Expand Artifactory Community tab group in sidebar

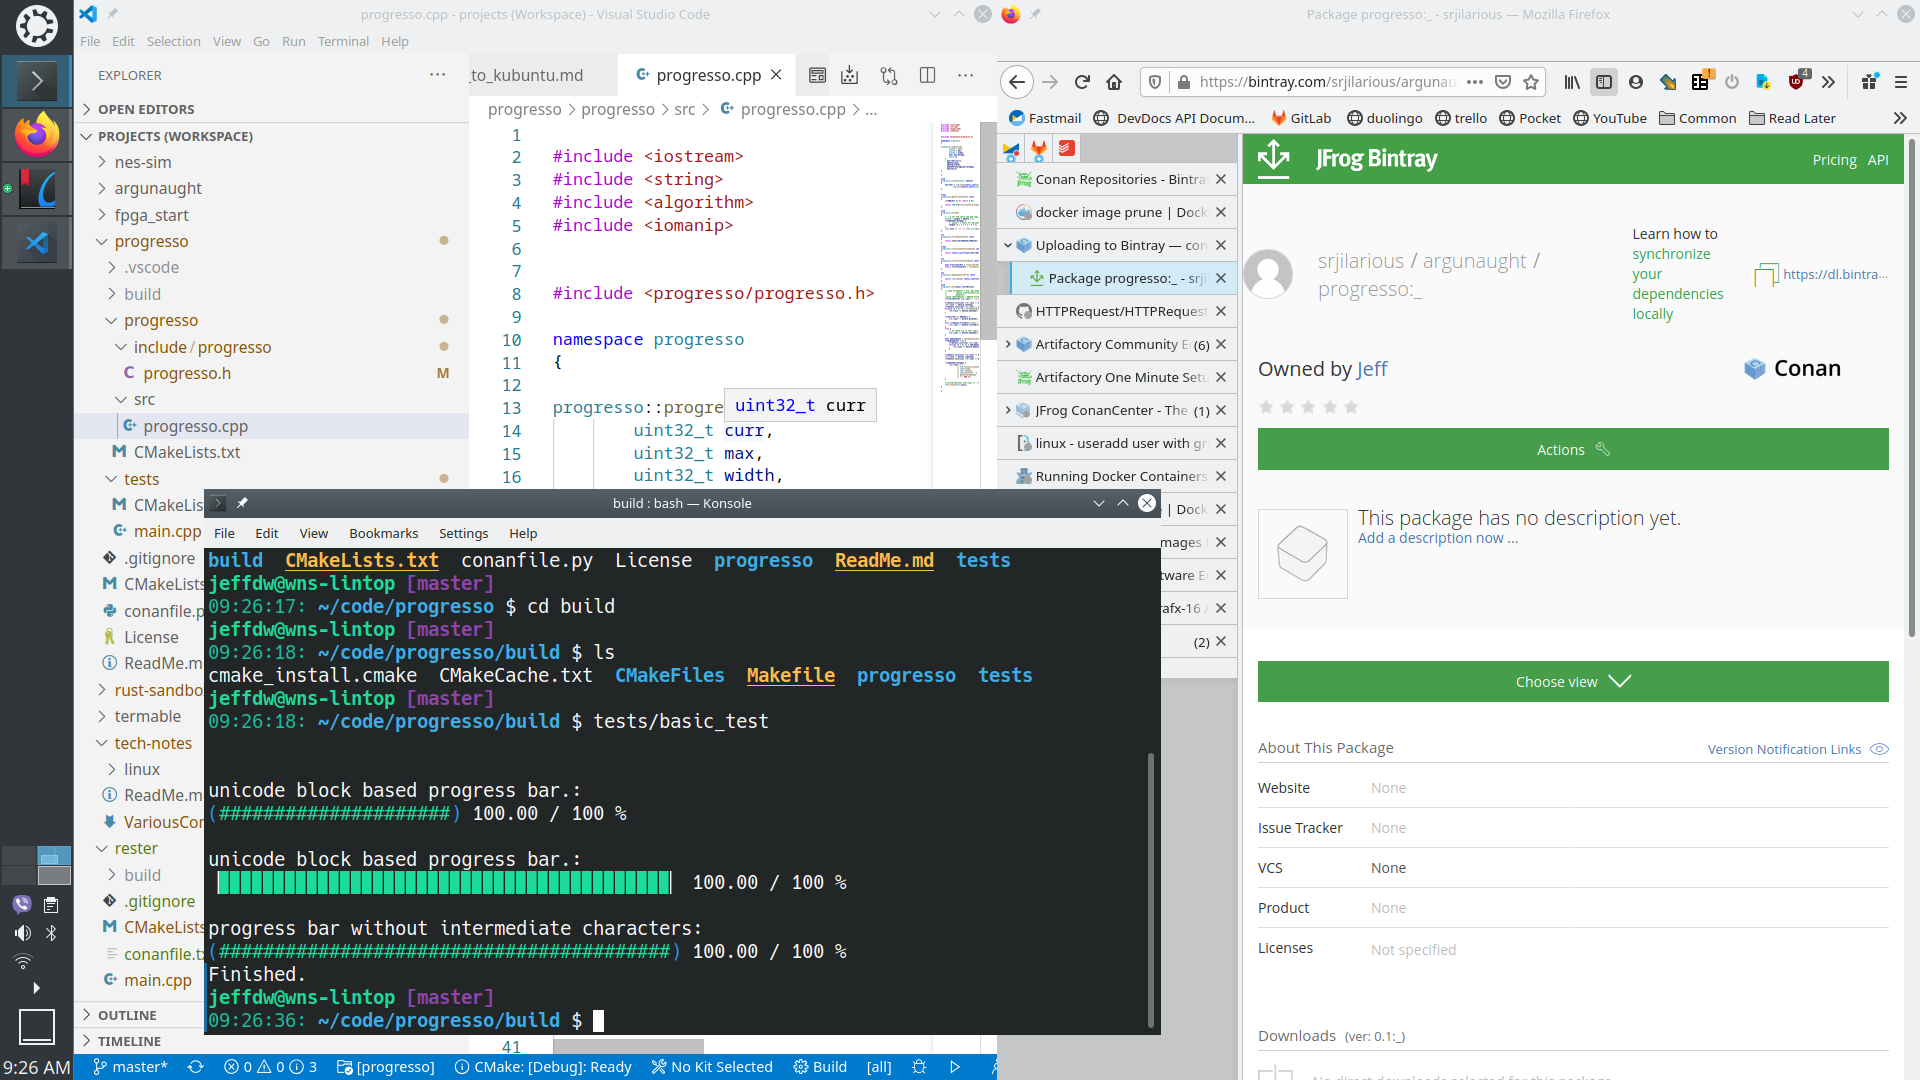pyautogui.click(x=1008, y=344)
